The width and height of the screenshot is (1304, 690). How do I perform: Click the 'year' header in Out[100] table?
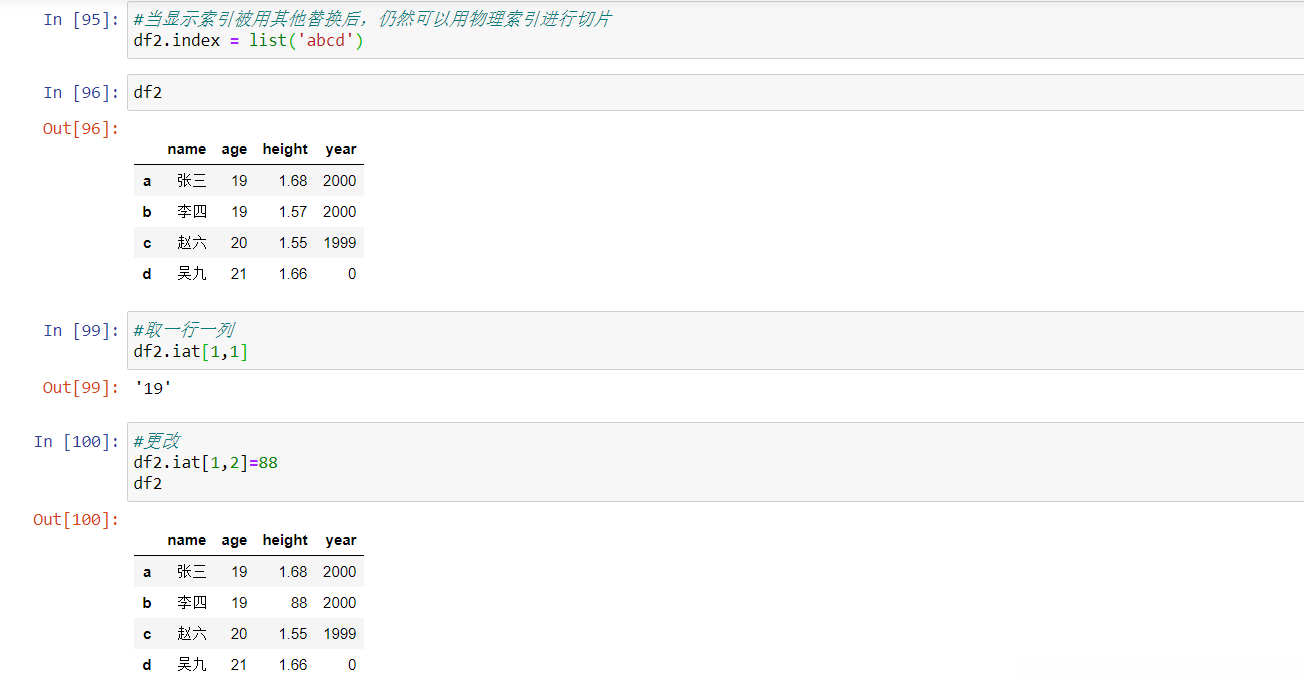pyautogui.click(x=341, y=540)
